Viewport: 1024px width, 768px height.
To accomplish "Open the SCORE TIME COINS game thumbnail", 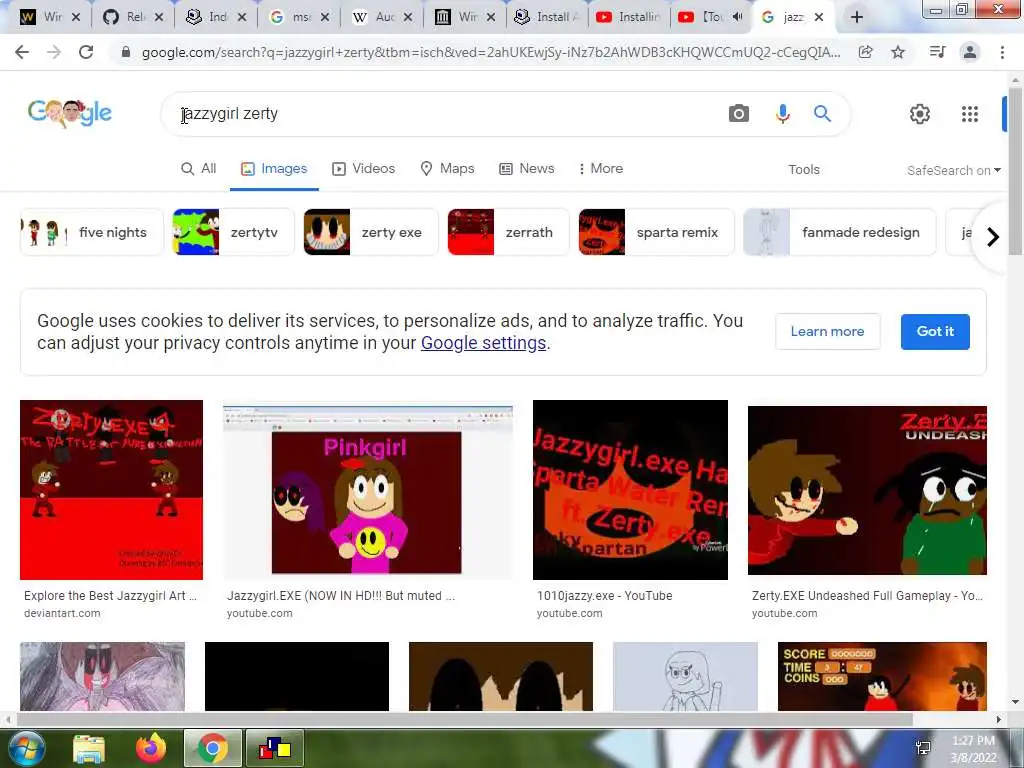I will [882, 677].
